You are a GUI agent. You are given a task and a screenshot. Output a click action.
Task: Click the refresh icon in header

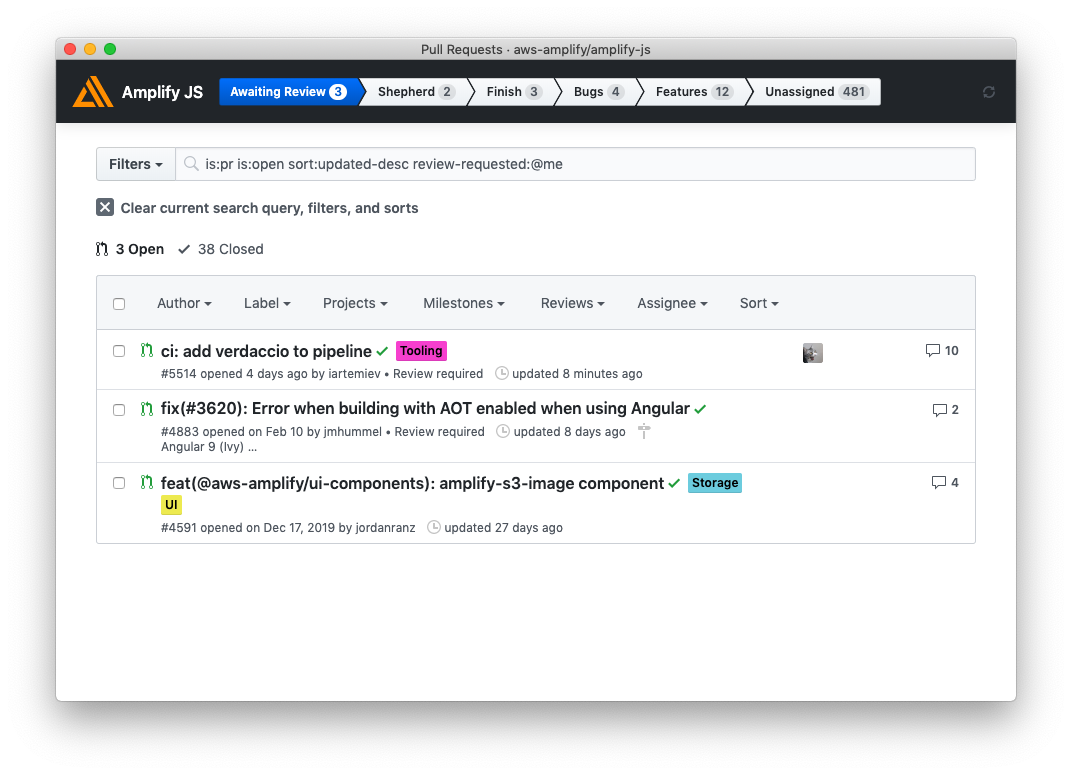989,92
